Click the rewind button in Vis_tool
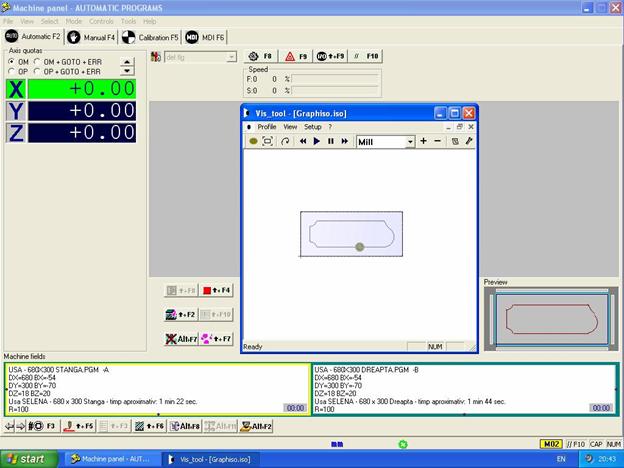This screenshot has width=624, height=468. click(x=303, y=142)
